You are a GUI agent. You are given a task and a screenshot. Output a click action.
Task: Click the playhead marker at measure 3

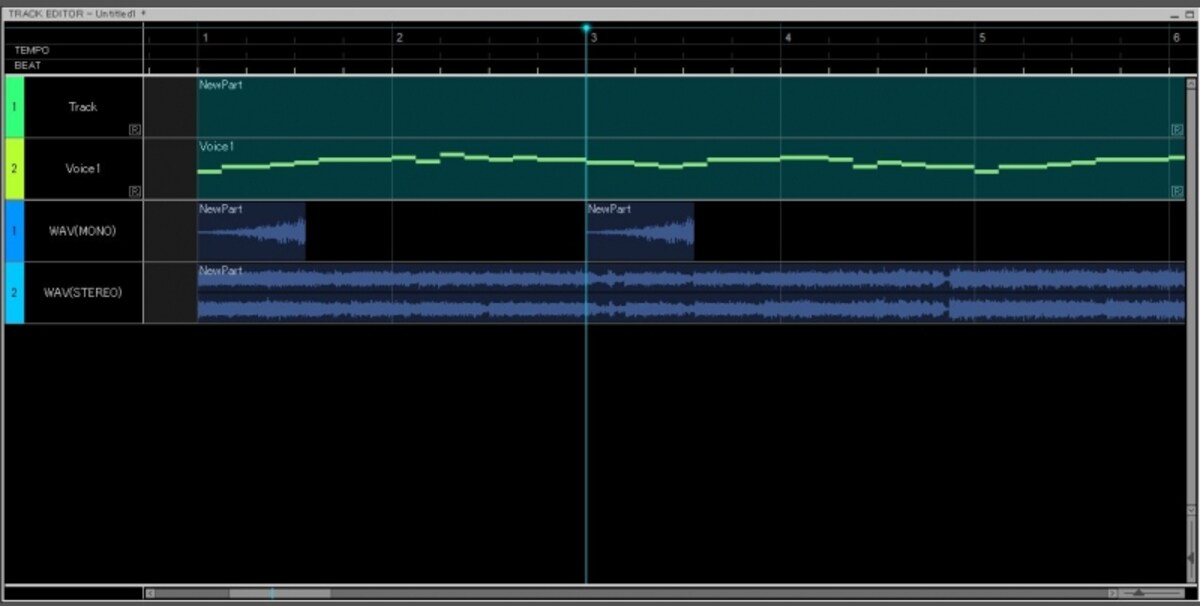pyautogui.click(x=586, y=28)
